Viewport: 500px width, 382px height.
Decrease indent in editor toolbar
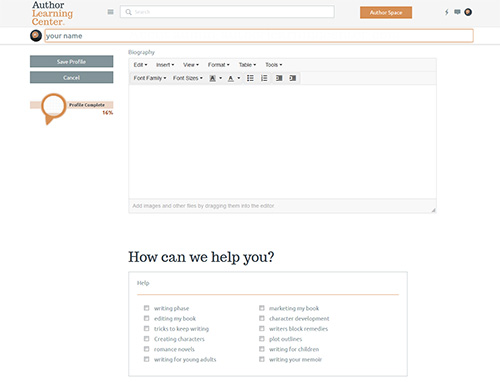279,78
